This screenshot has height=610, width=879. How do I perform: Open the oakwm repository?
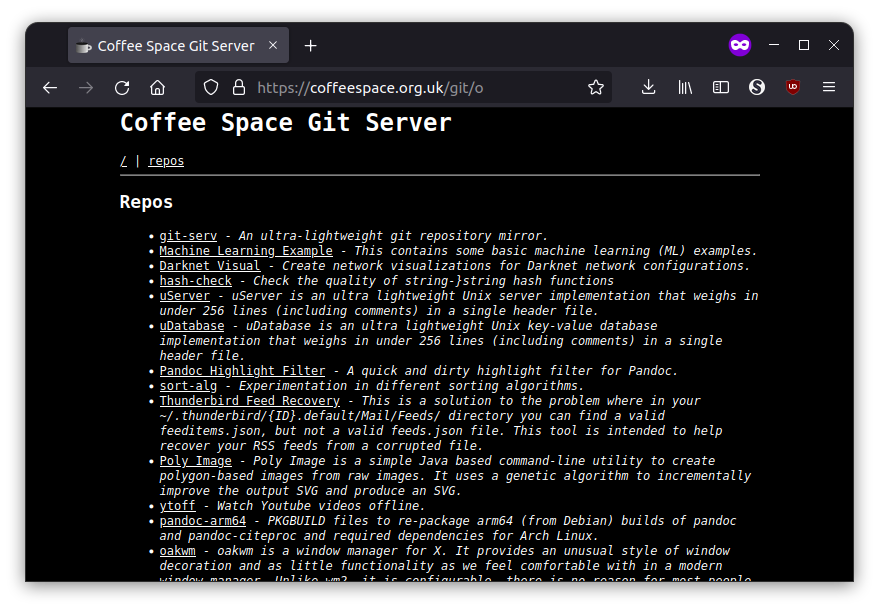point(177,551)
